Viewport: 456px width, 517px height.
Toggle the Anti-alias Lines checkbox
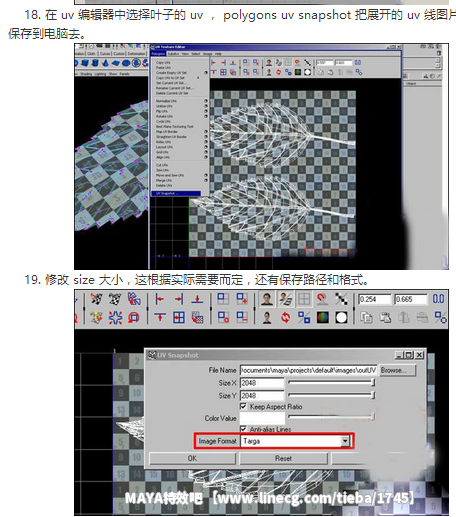pos(243,429)
